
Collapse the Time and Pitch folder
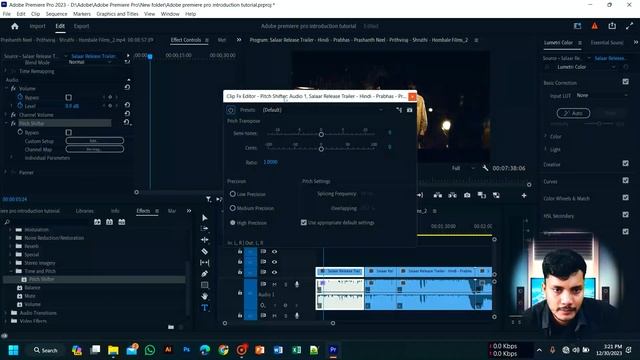[11, 271]
